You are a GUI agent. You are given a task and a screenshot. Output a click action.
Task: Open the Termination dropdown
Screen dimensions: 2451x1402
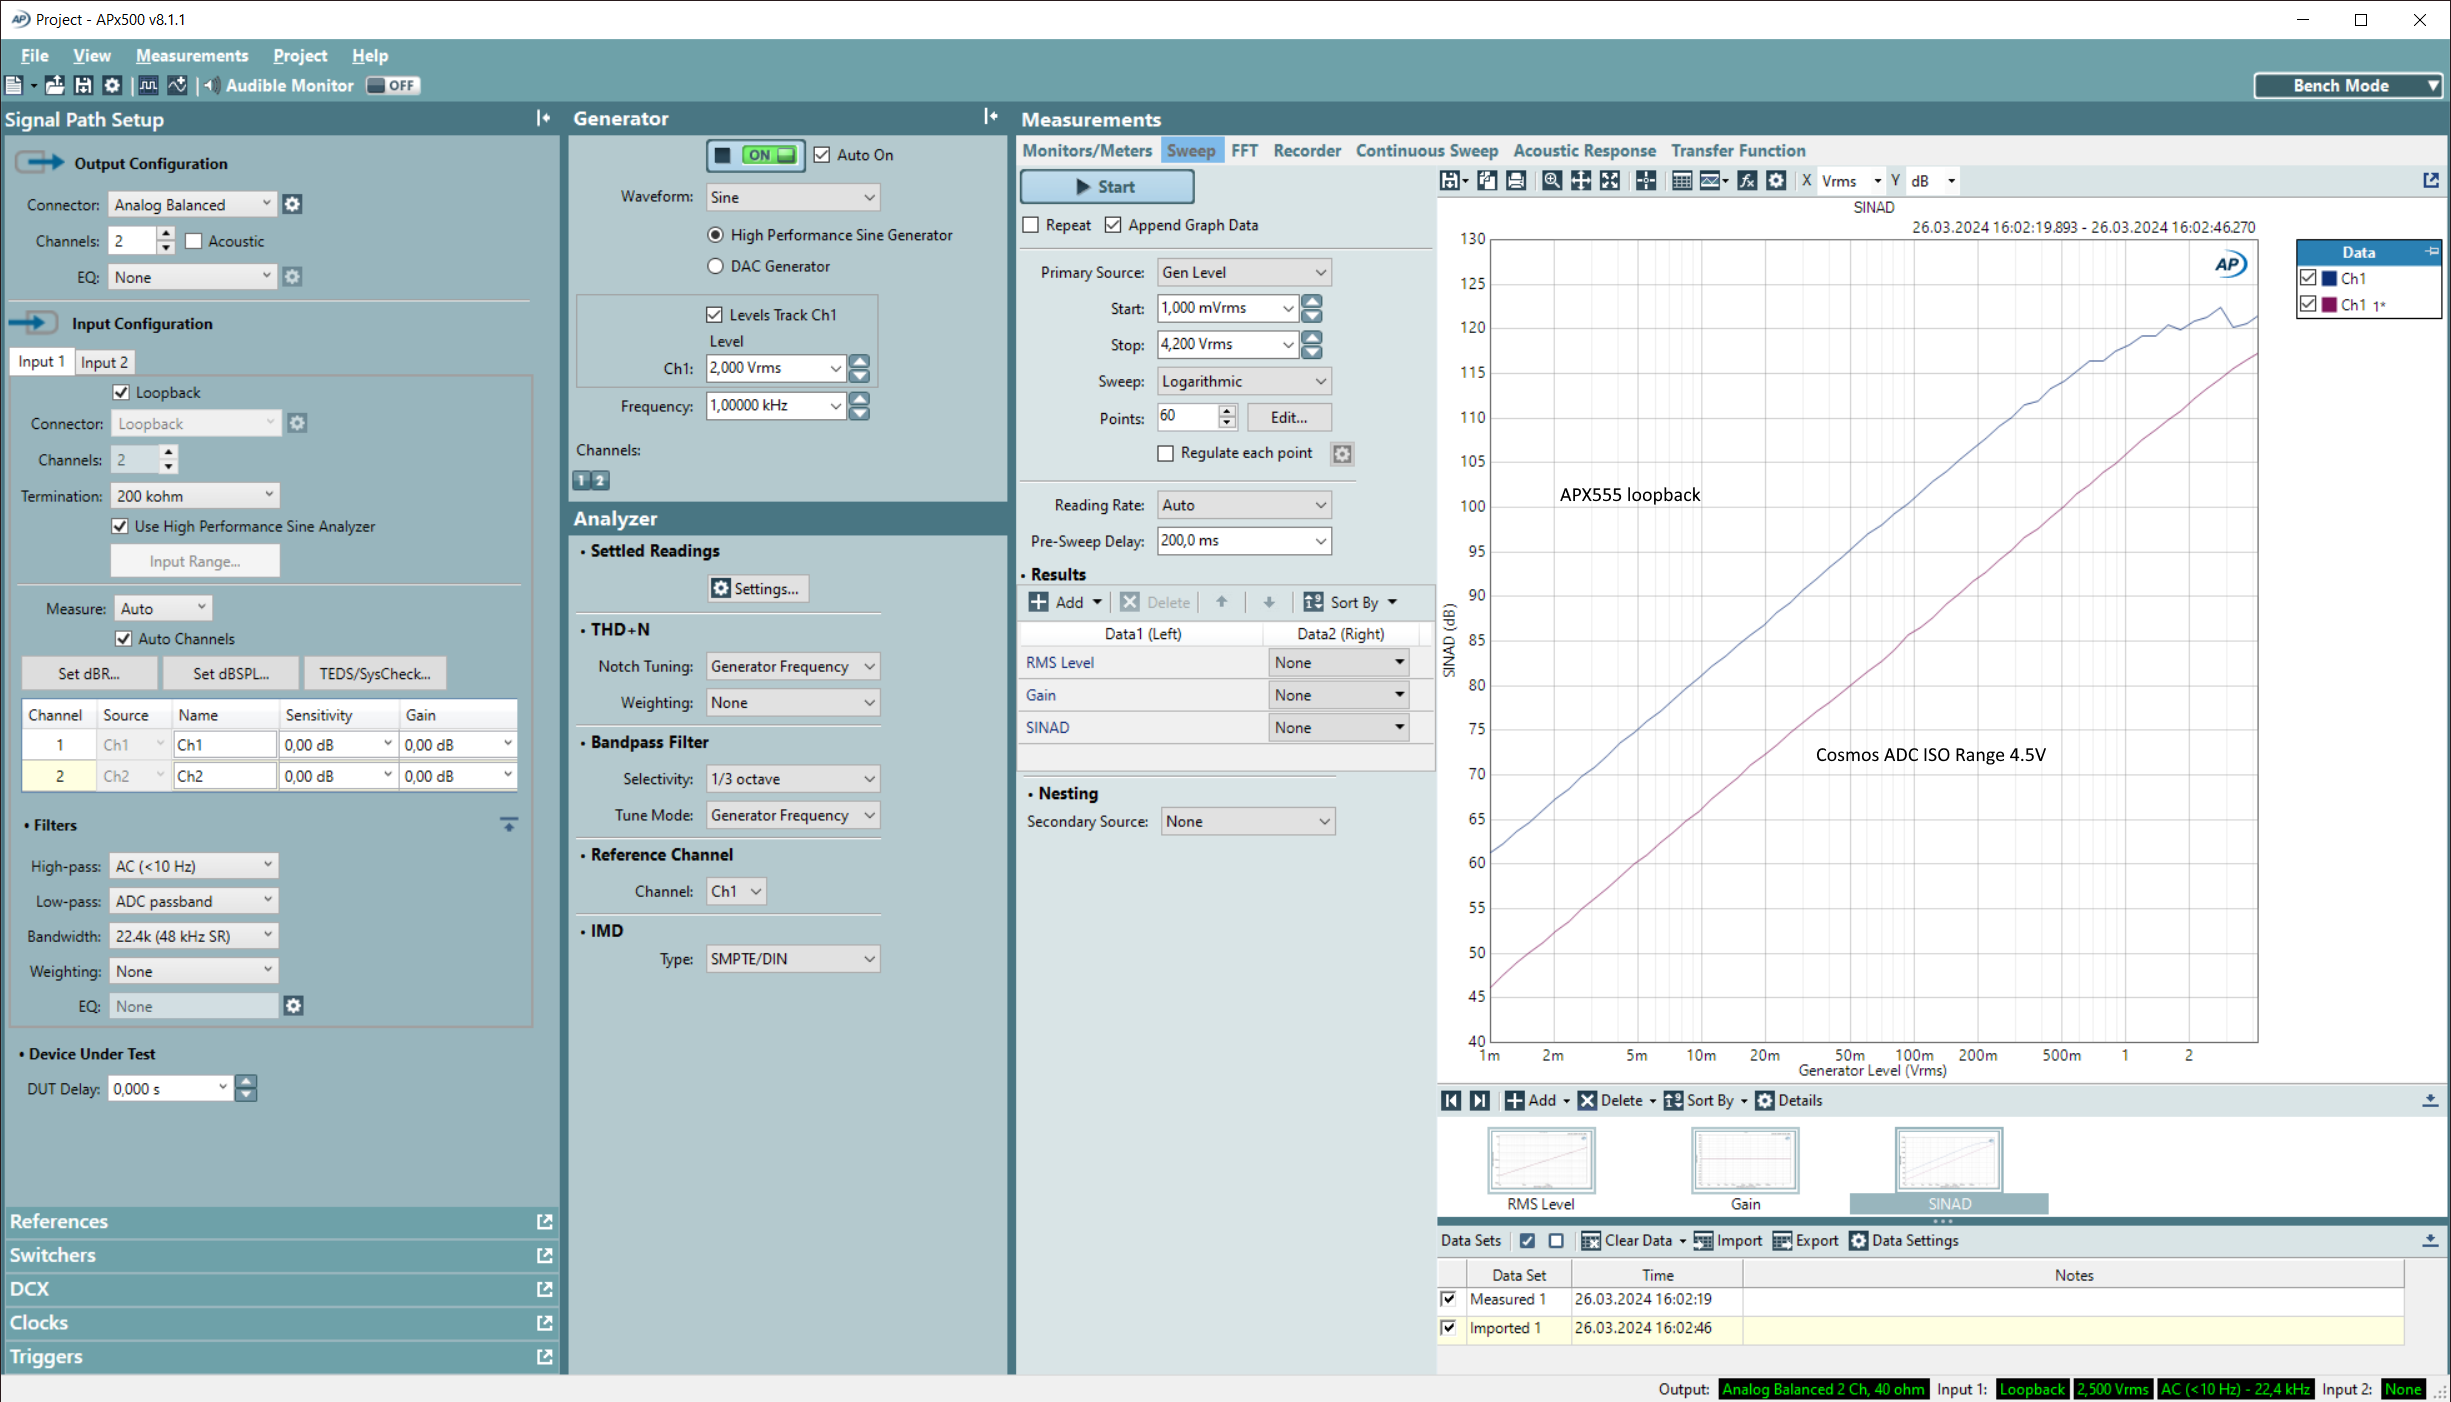tap(195, 496)
